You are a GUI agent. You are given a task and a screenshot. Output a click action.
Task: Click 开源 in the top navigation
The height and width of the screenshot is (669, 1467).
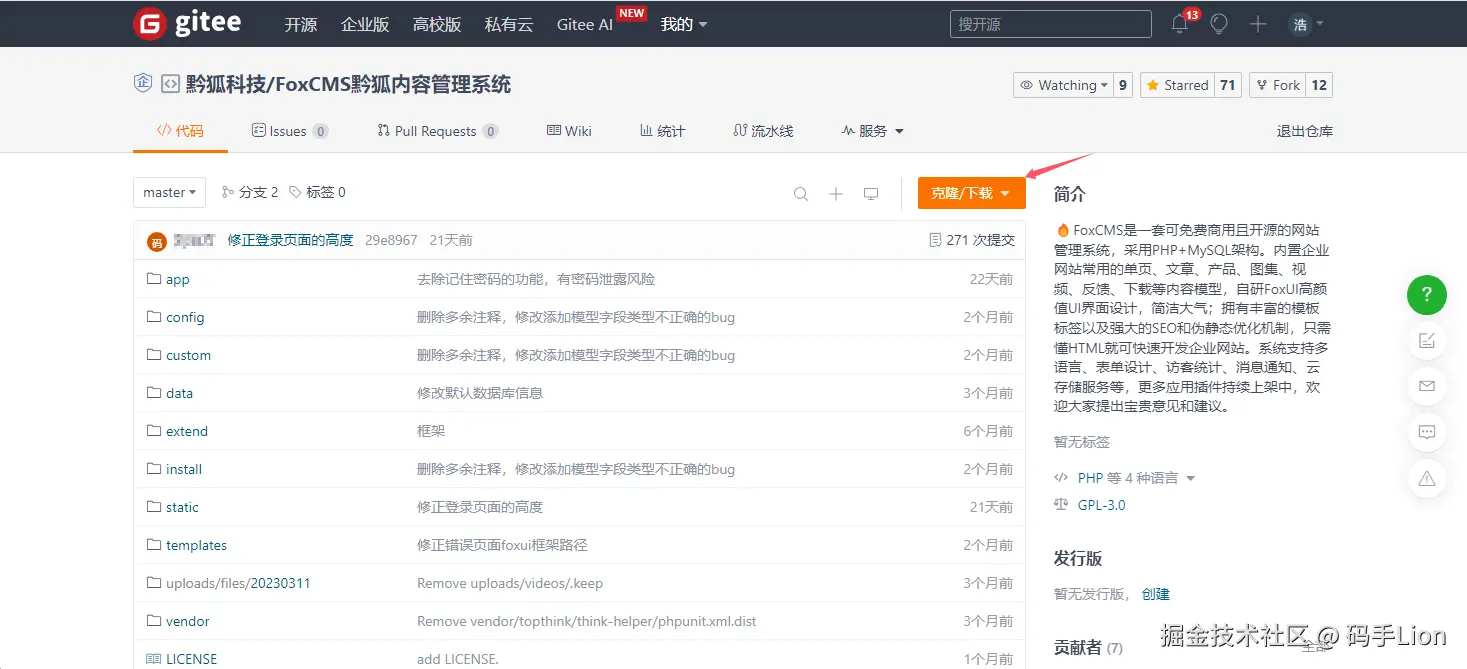click(300, 24)
